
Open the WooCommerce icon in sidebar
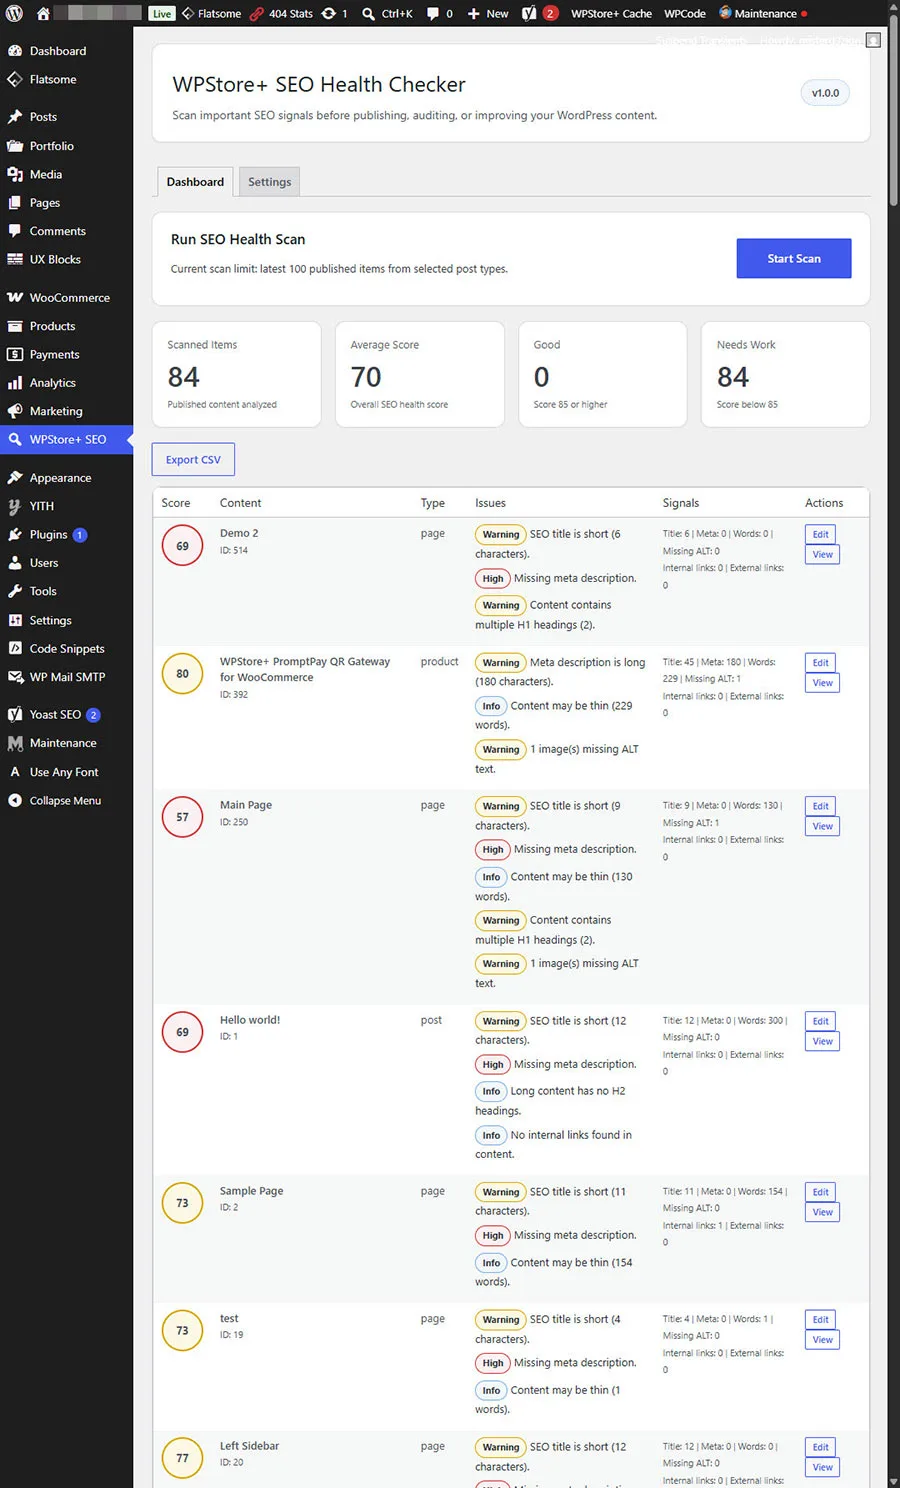(x=15, y=298)
